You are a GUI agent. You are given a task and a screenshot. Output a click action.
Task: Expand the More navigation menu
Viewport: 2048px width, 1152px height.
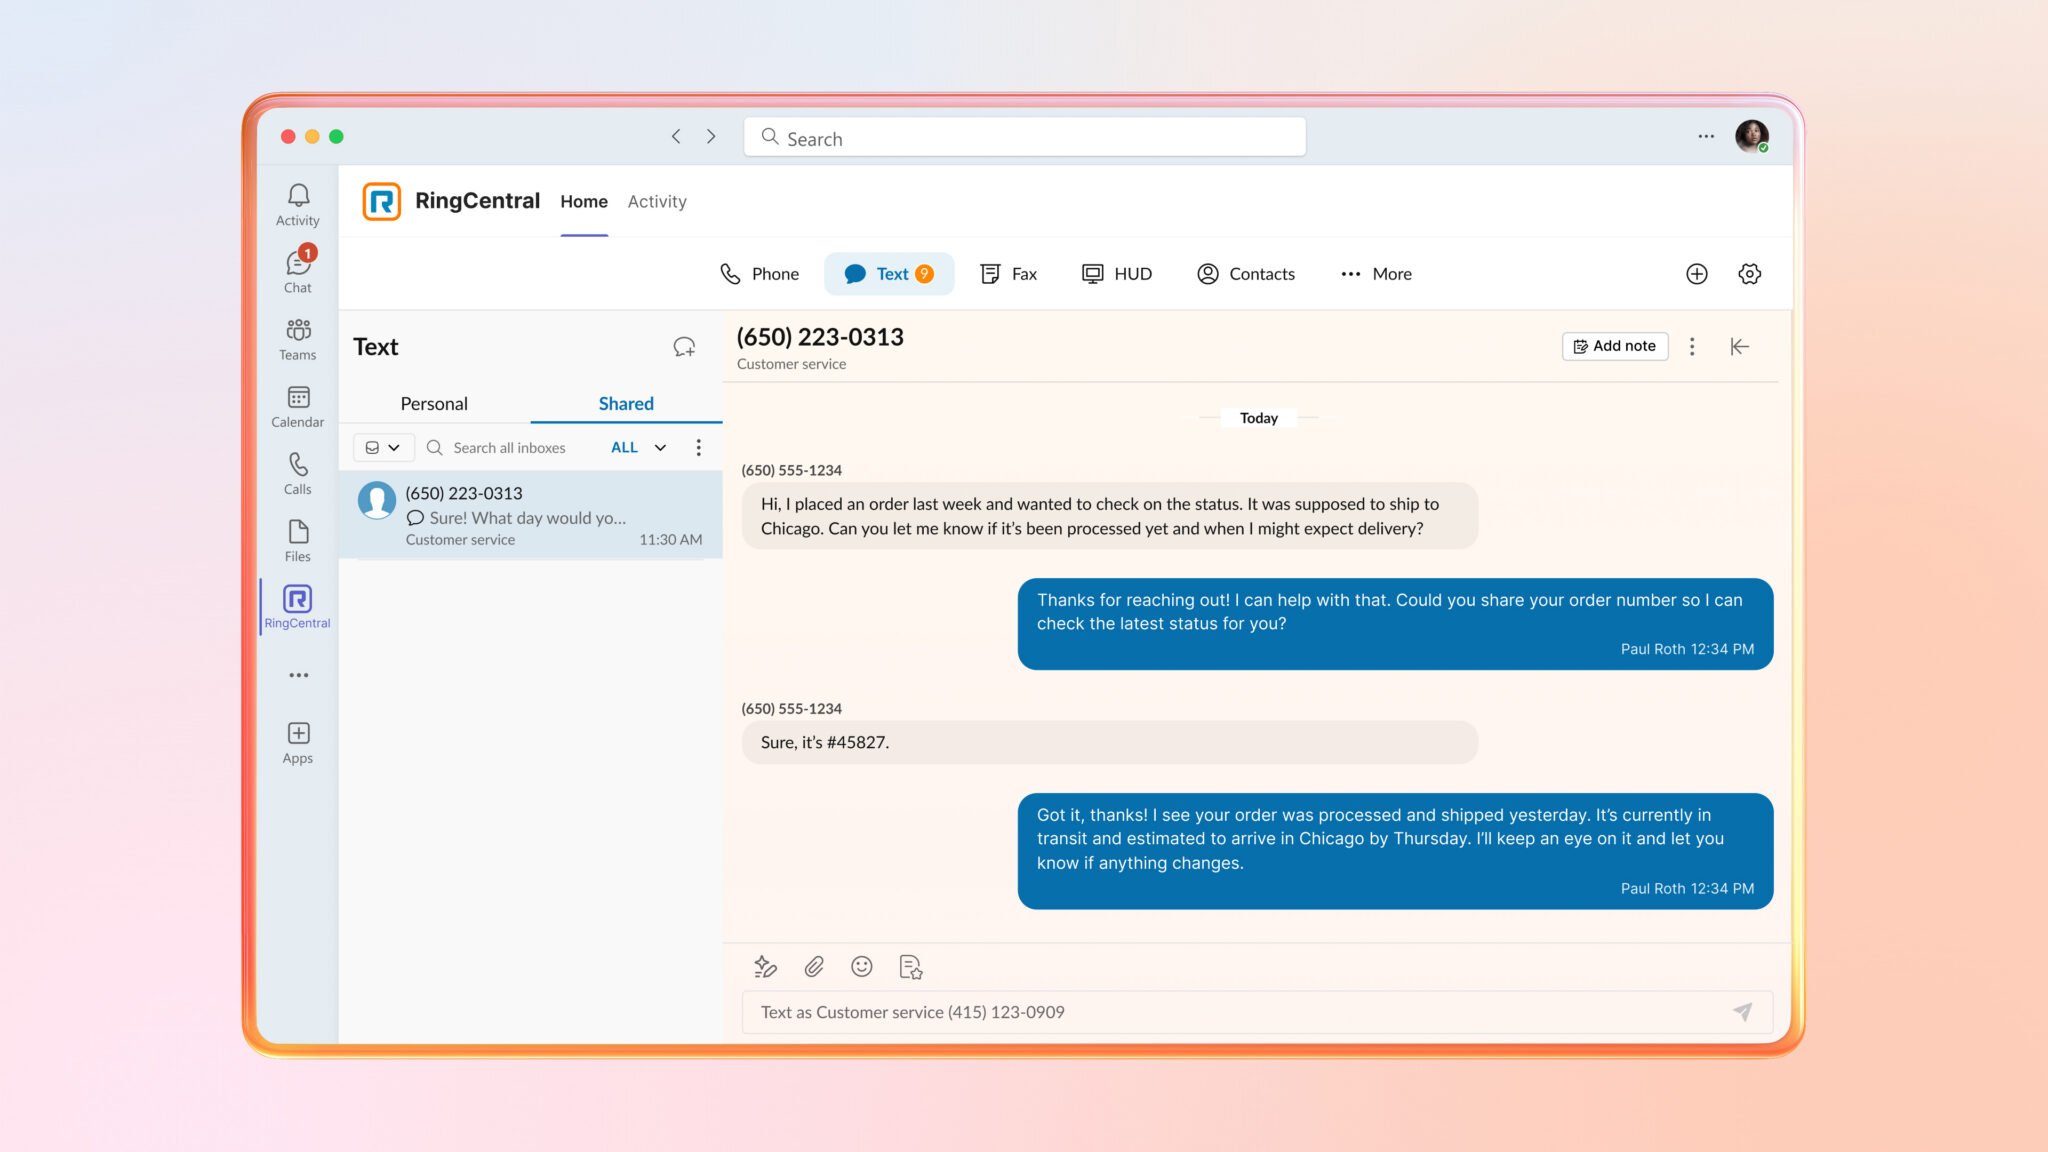coord(1376,273)
